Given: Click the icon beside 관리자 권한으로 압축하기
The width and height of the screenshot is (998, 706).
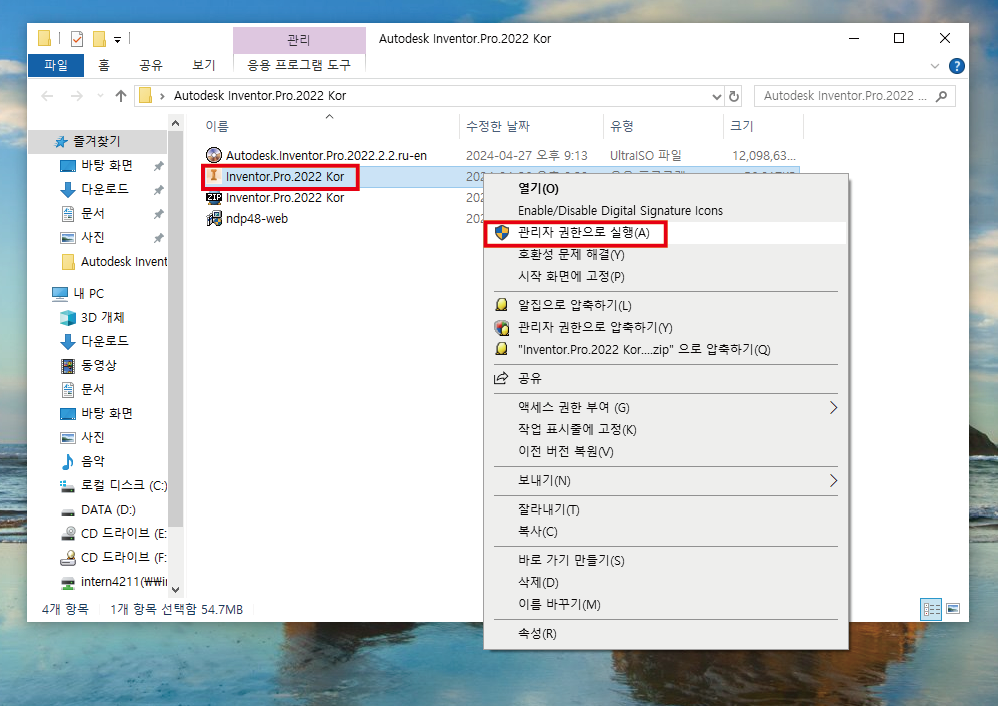Looking at the screenshot, I should point(502,327).
